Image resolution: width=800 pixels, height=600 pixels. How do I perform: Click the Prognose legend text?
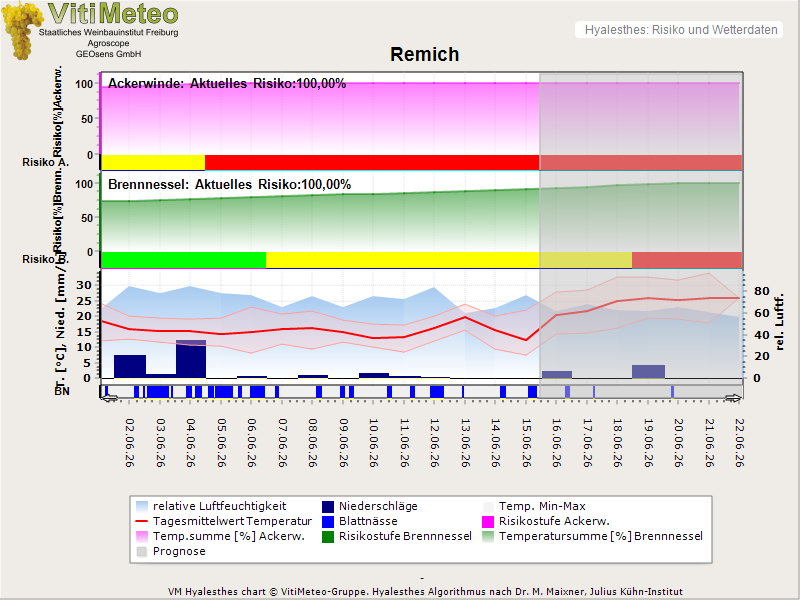[x=179, y=551]
